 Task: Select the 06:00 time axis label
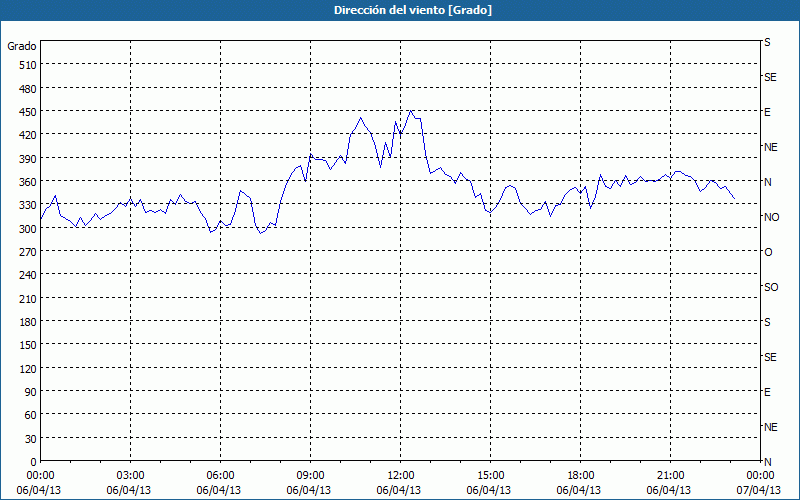click(220, 476)
